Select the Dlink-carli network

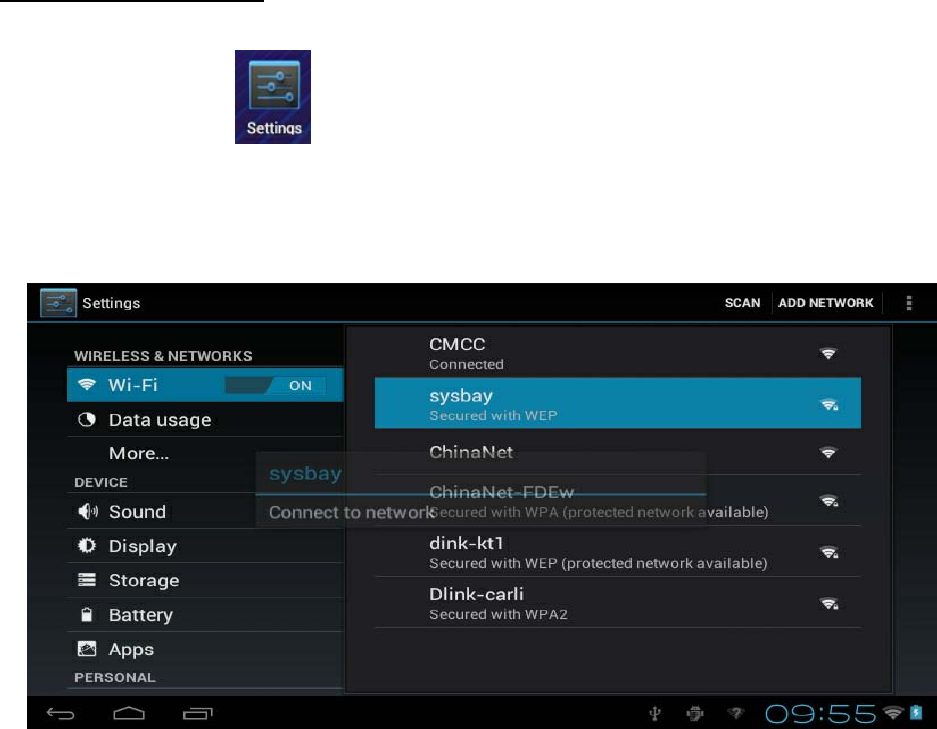pyautogui.click(x=618, y=602)
